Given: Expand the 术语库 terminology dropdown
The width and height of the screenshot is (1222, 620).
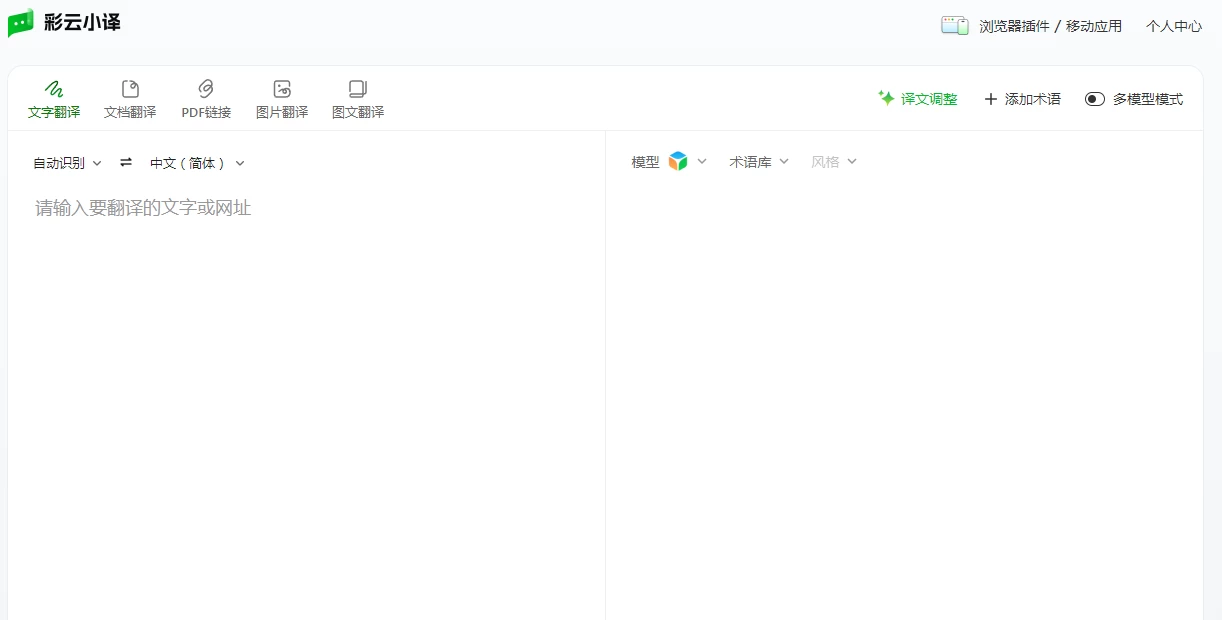Looking at the screenshot, I should 758,161.
